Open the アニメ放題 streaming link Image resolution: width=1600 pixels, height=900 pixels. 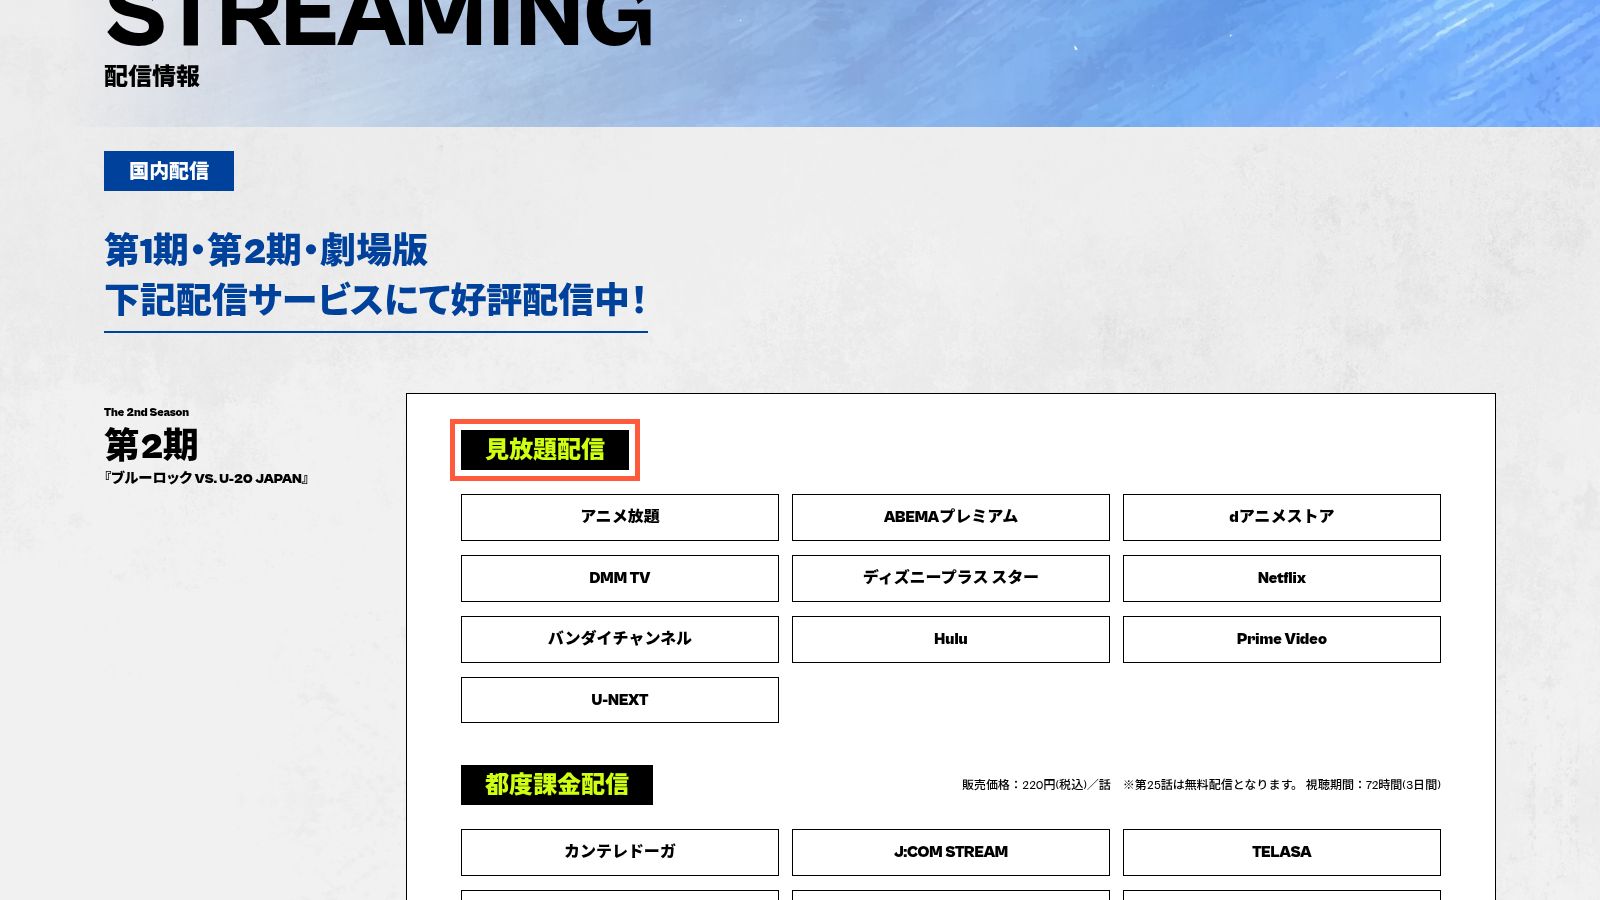tap(619, 517)
